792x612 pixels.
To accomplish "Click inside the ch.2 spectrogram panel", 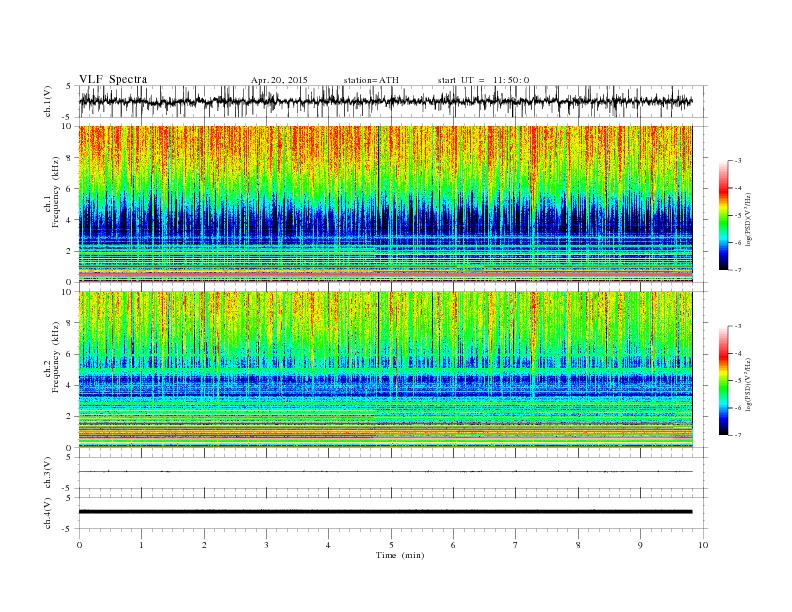I will click(385, 369).
